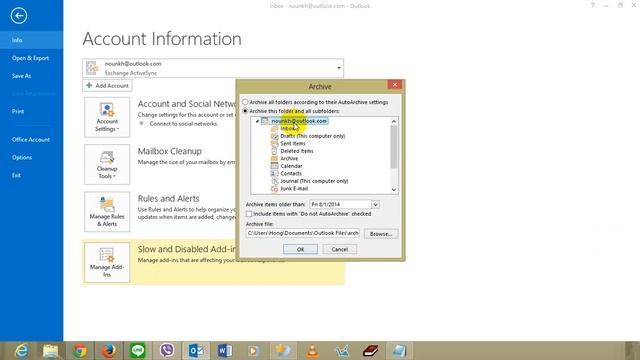Viewport: 640px width, 360px height.
Task: Open the red book app in the taskbar
Action: [x=370, y=351]
